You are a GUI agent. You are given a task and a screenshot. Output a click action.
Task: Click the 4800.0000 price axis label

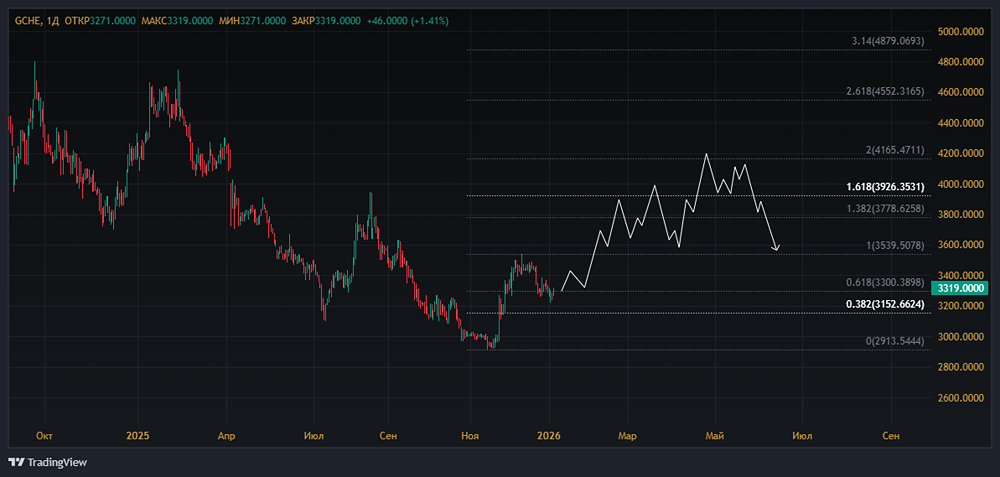[960, 62]
